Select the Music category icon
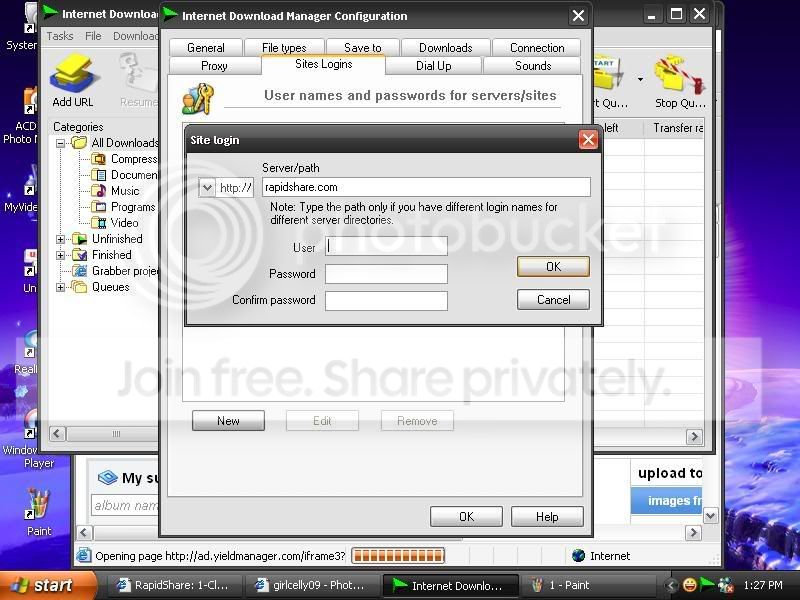The image size is (800, 600). coord(98,191)
